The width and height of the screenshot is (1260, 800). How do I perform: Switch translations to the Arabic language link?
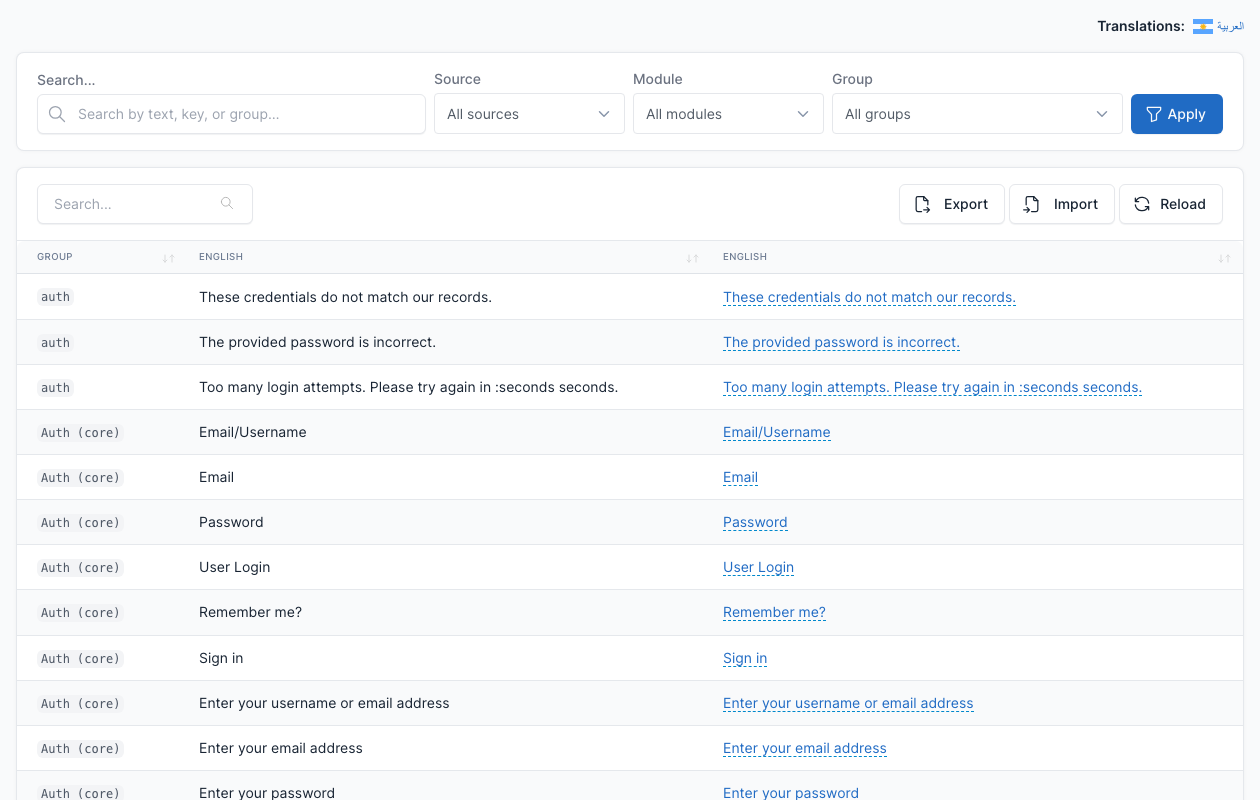point(1230,26)
